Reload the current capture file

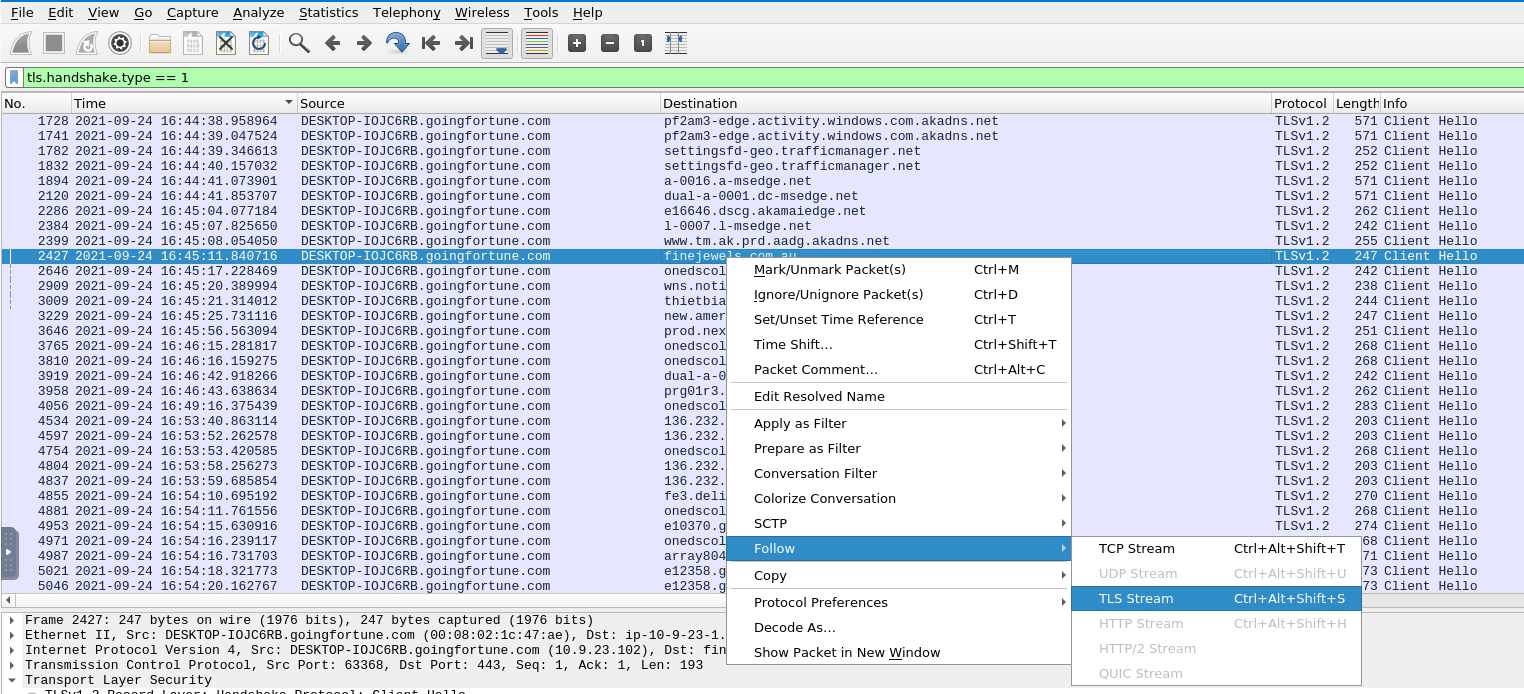(259, 43)
